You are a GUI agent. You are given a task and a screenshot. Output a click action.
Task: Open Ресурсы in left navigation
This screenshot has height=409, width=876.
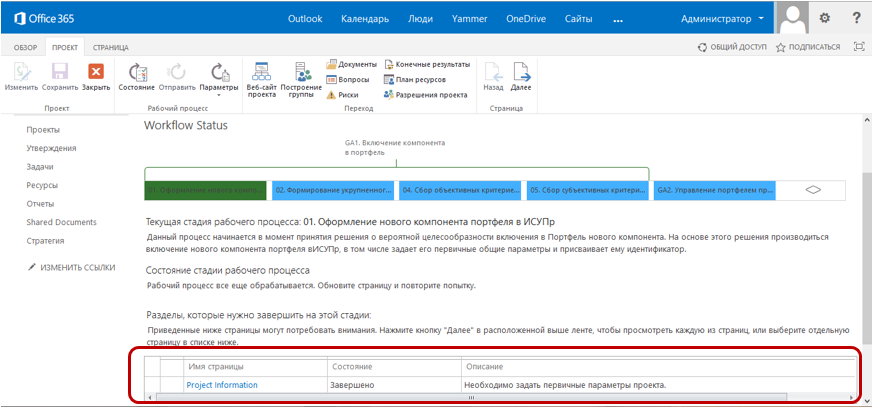click(42, 185)
